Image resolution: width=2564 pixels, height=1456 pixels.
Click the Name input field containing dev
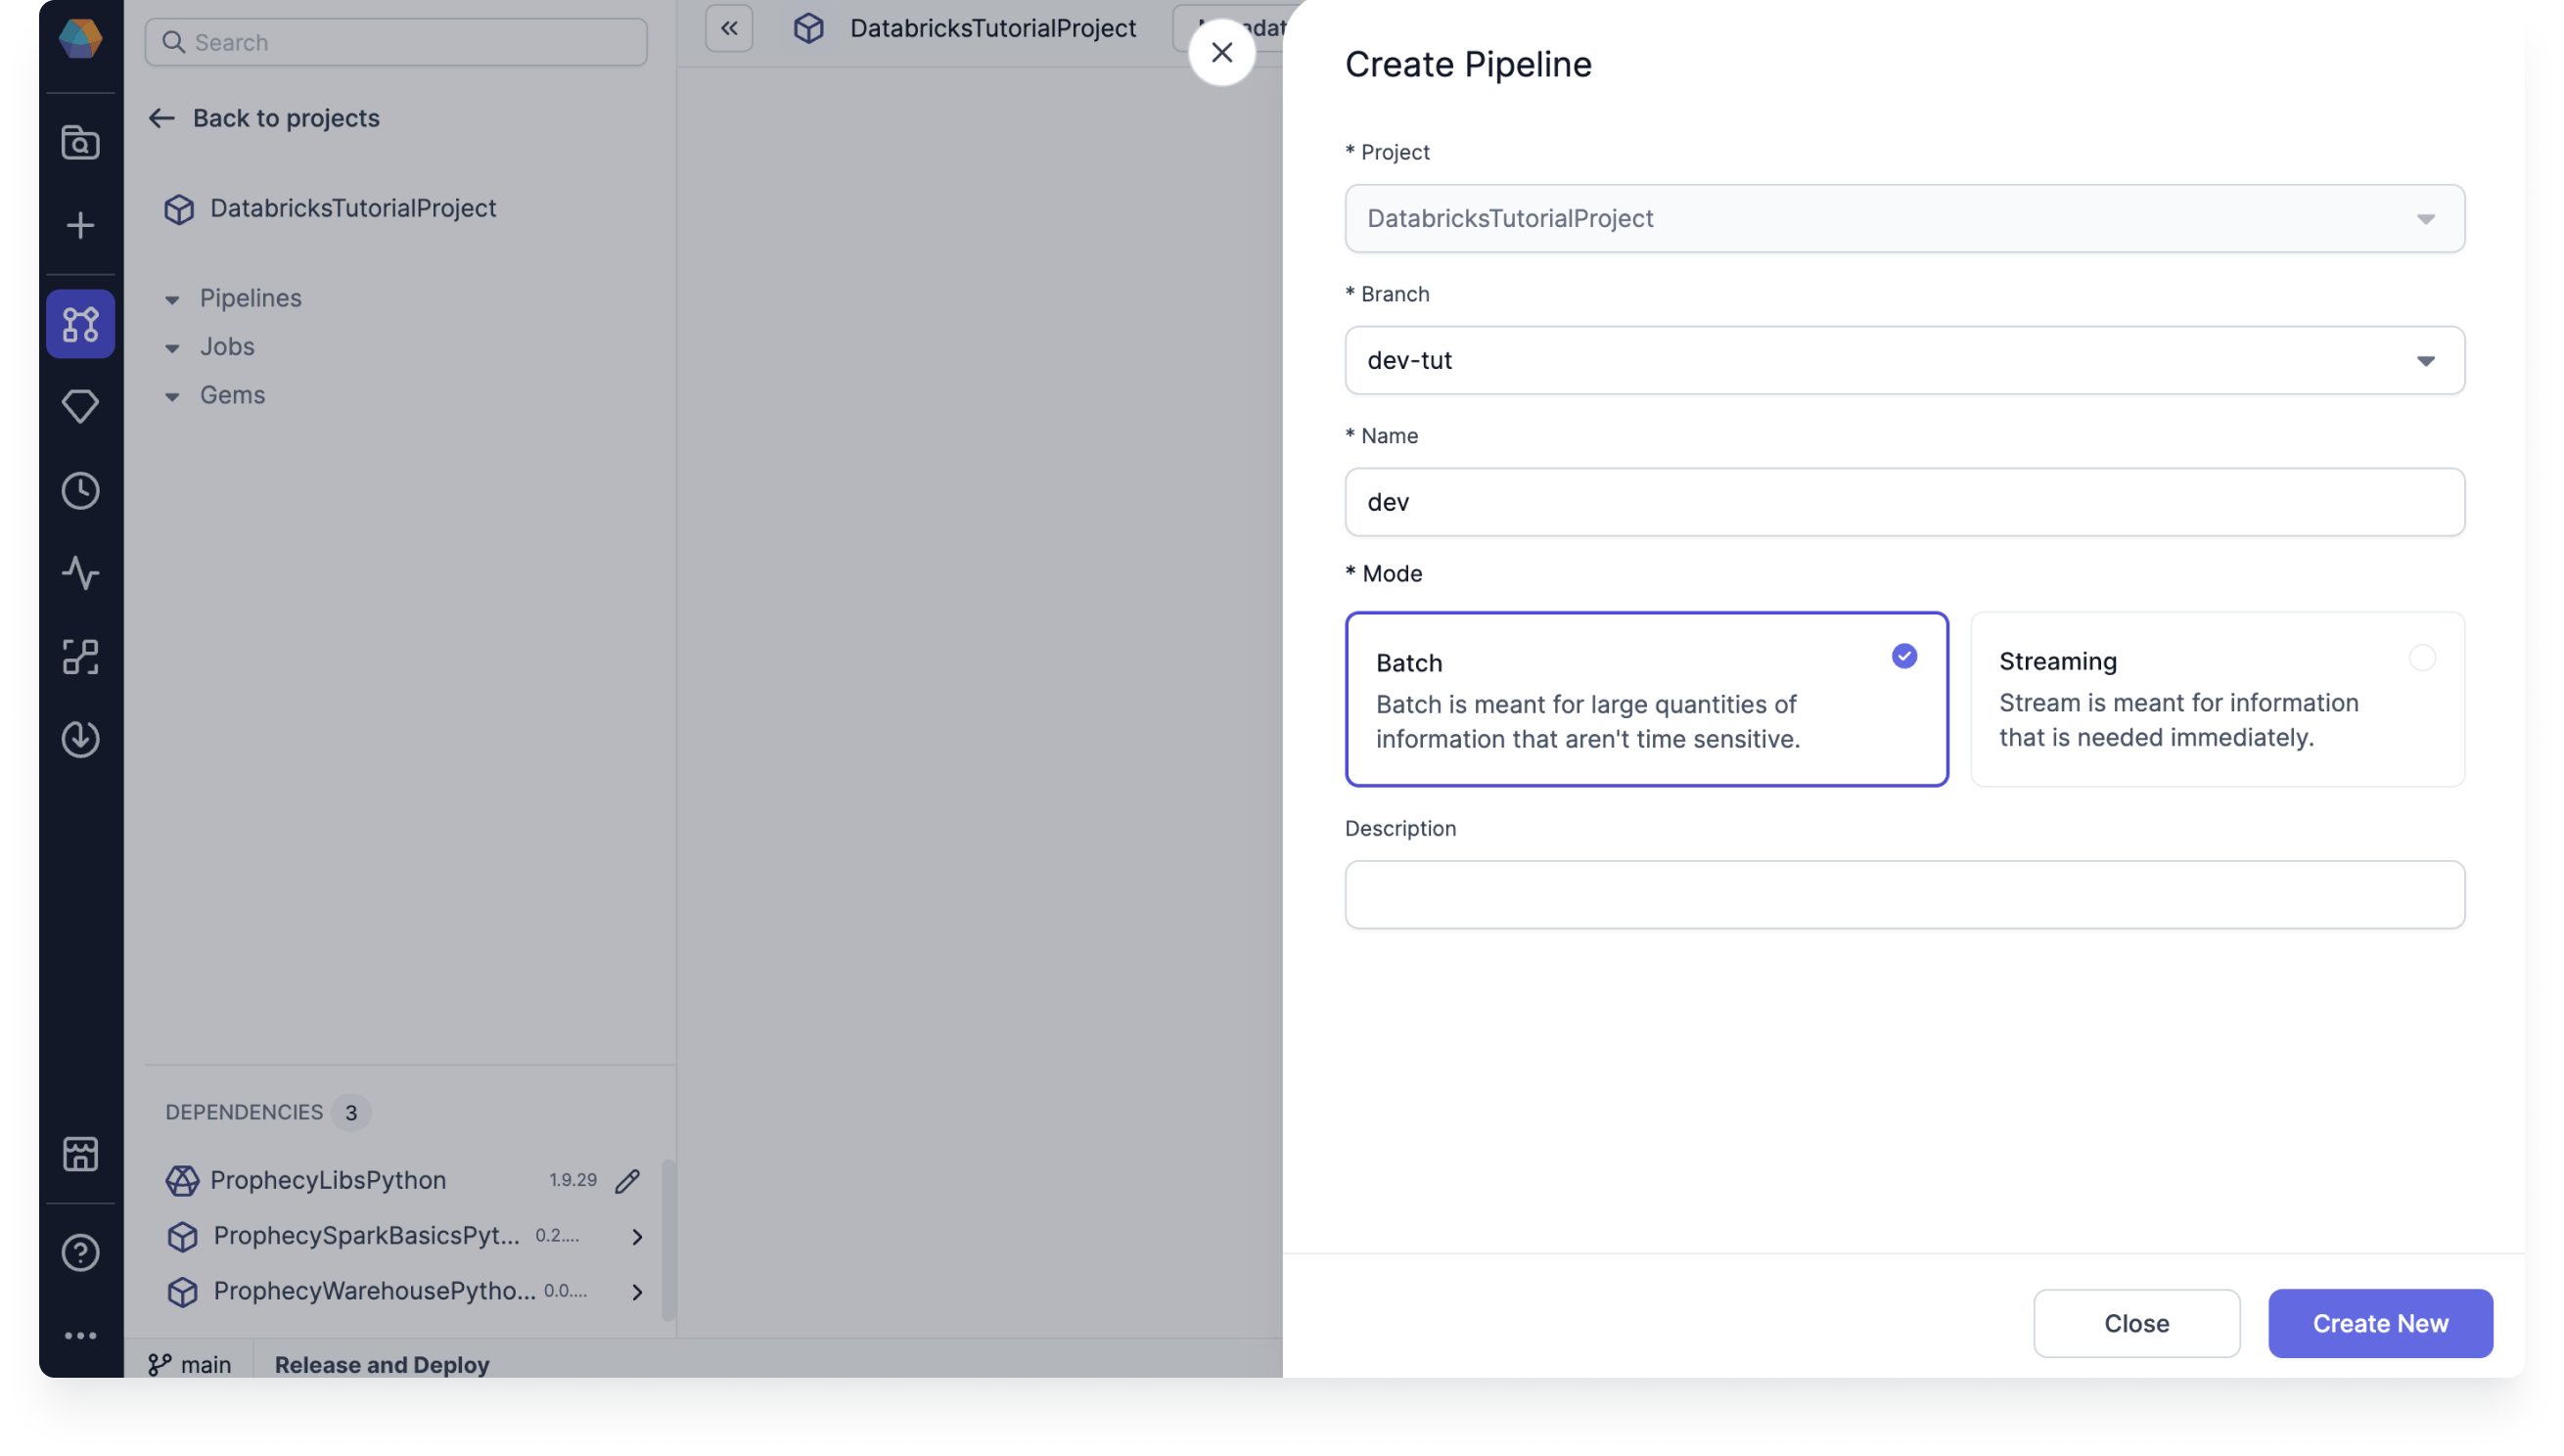pos(1904,502)
